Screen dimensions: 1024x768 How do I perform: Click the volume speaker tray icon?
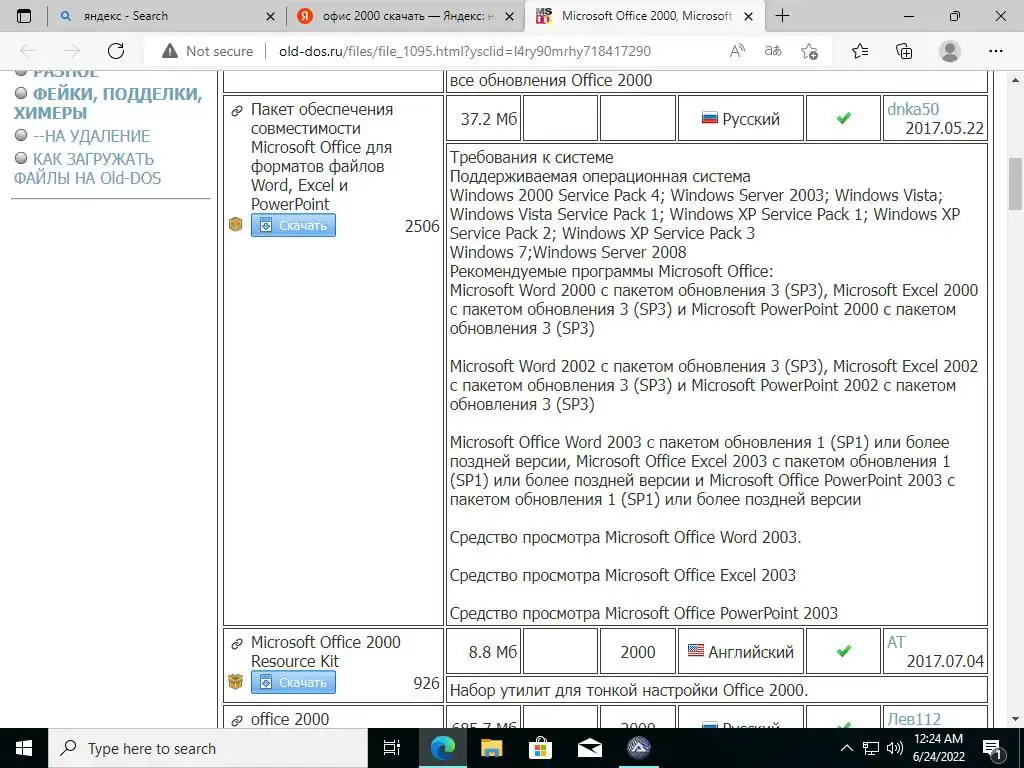pos(895,748)
